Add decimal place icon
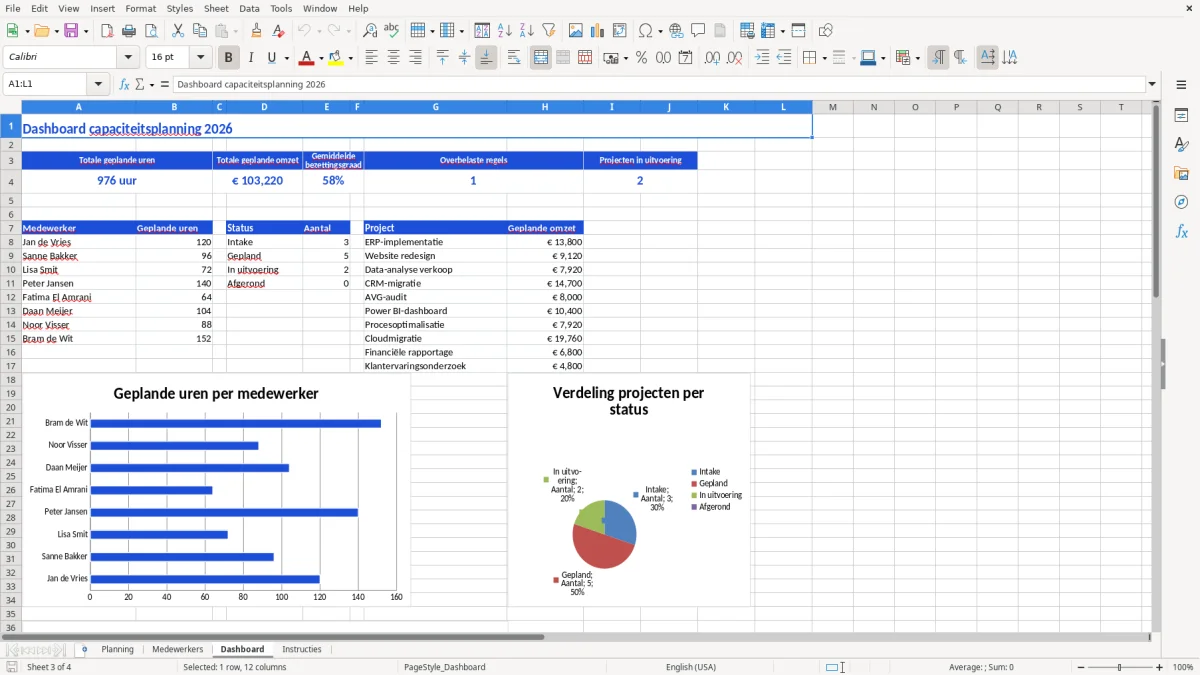1200x675 pixels. [713, 58]
